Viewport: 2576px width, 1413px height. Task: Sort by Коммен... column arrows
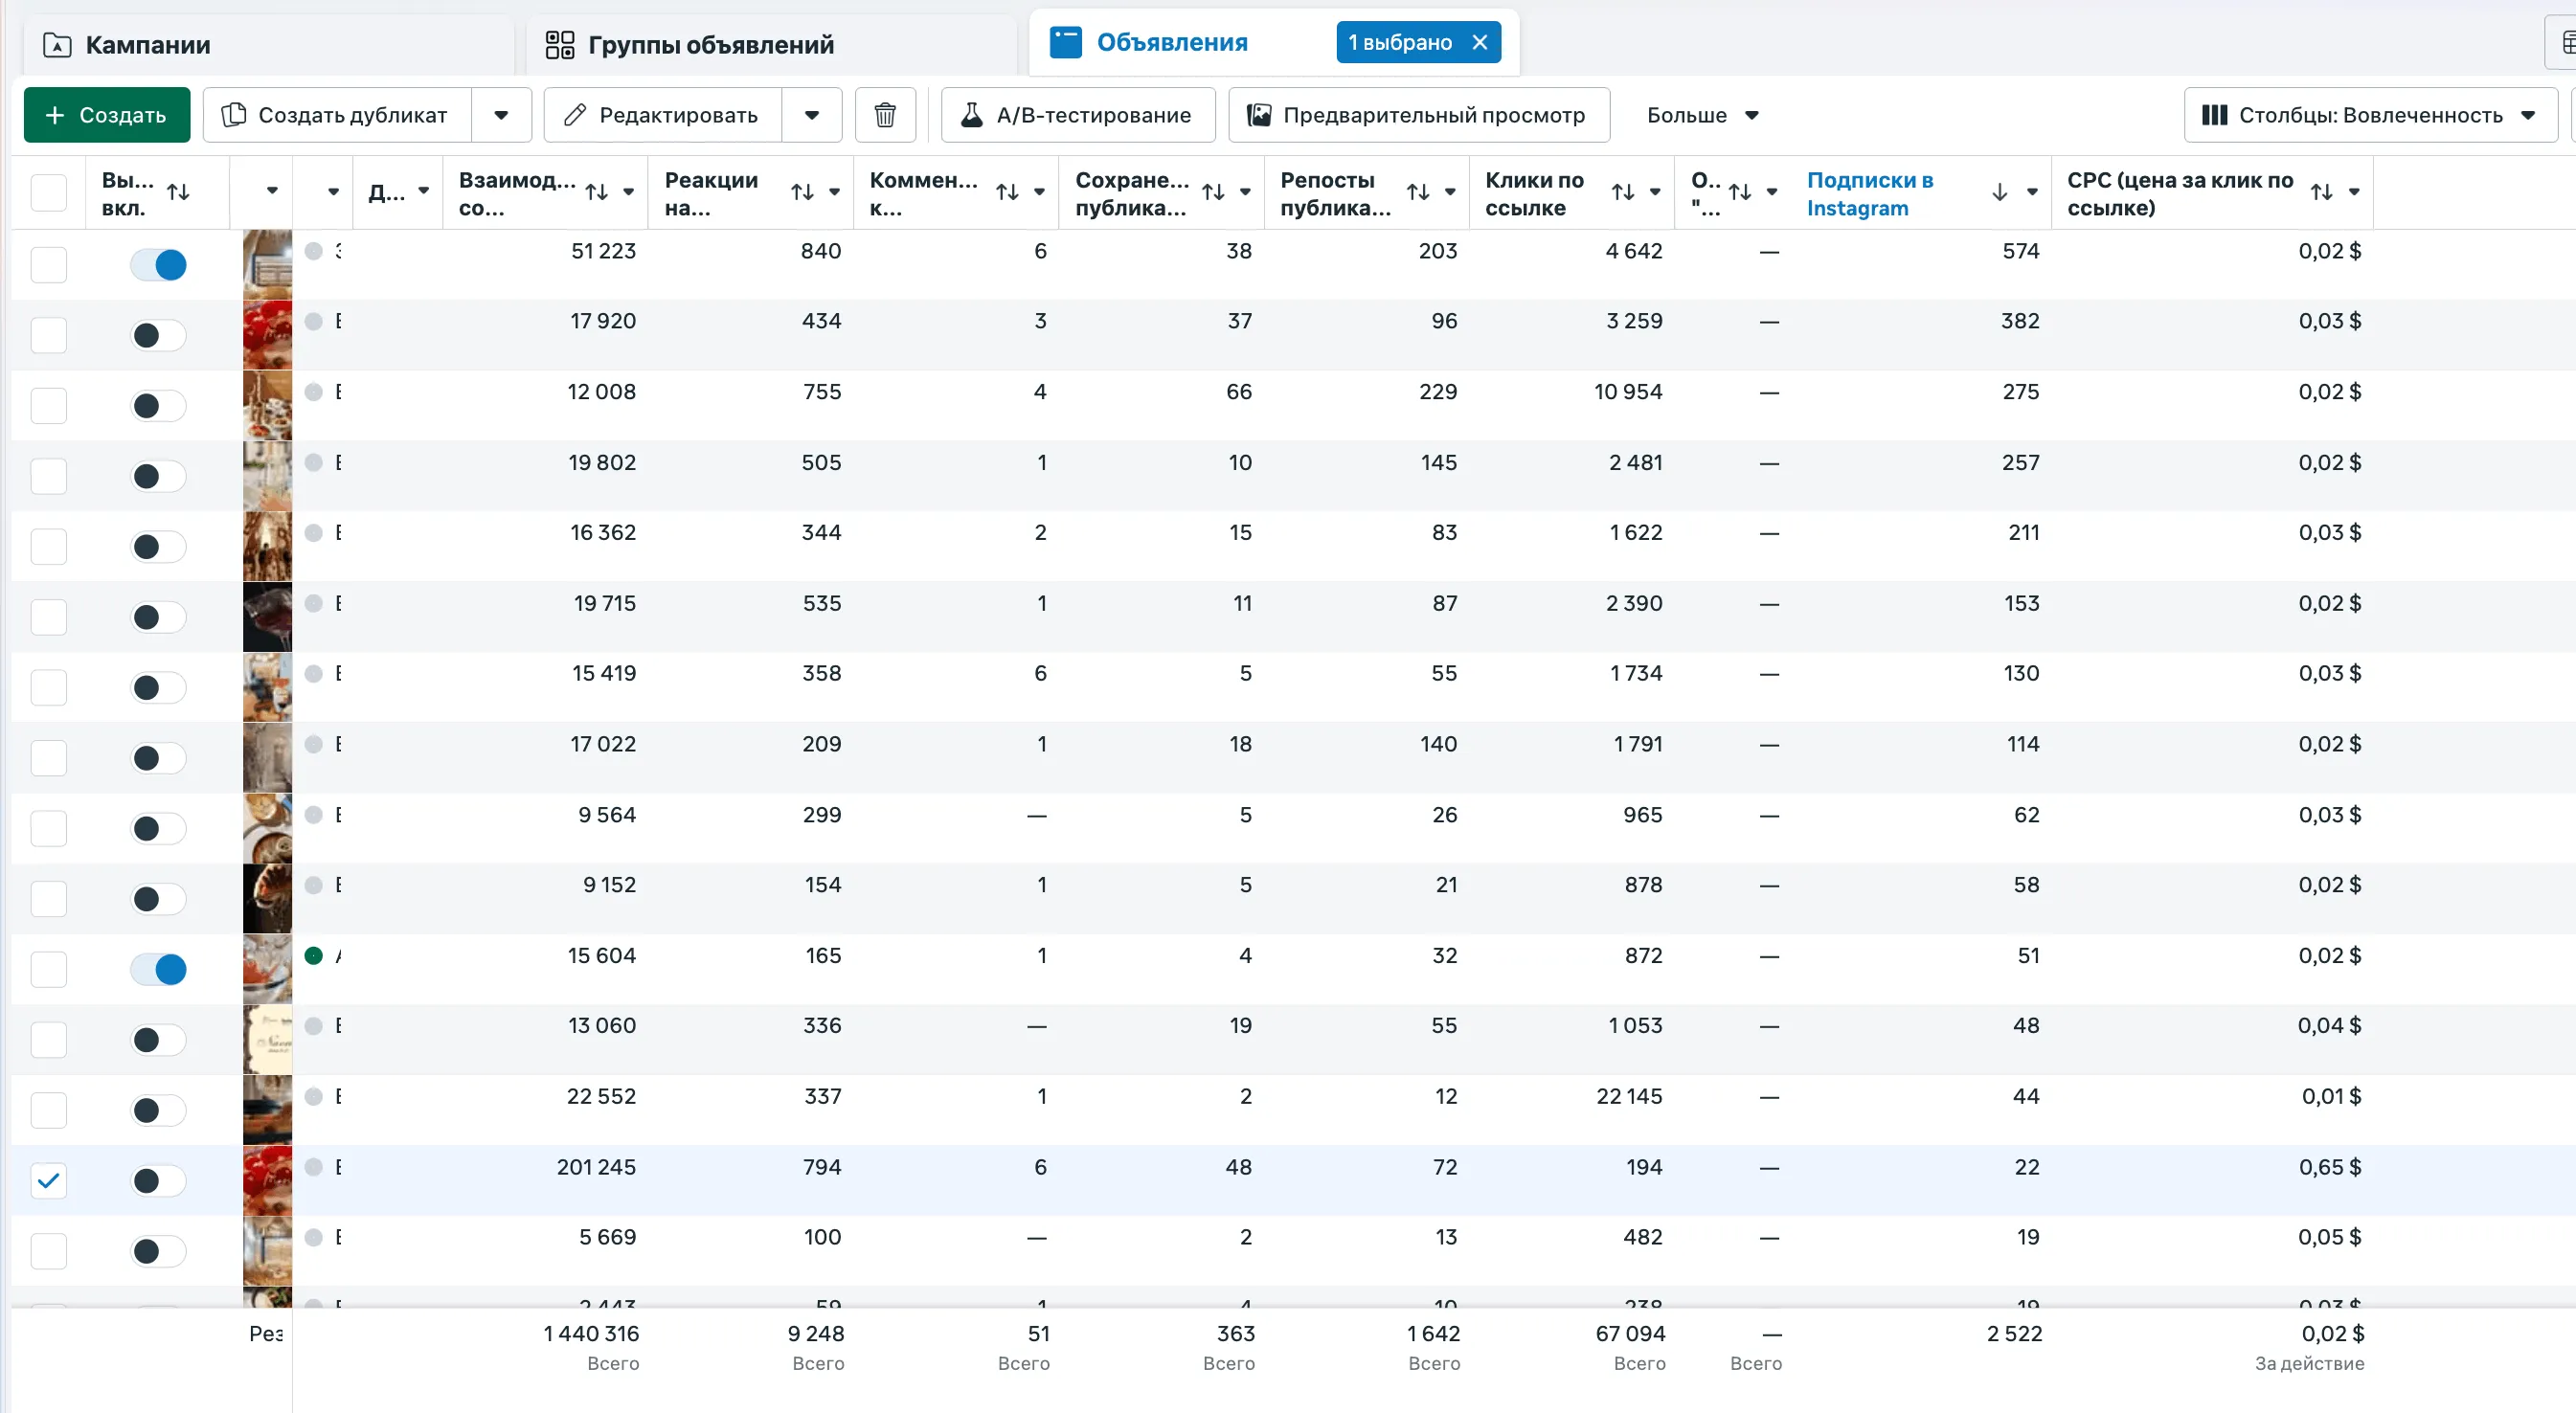coord(1007,192)
